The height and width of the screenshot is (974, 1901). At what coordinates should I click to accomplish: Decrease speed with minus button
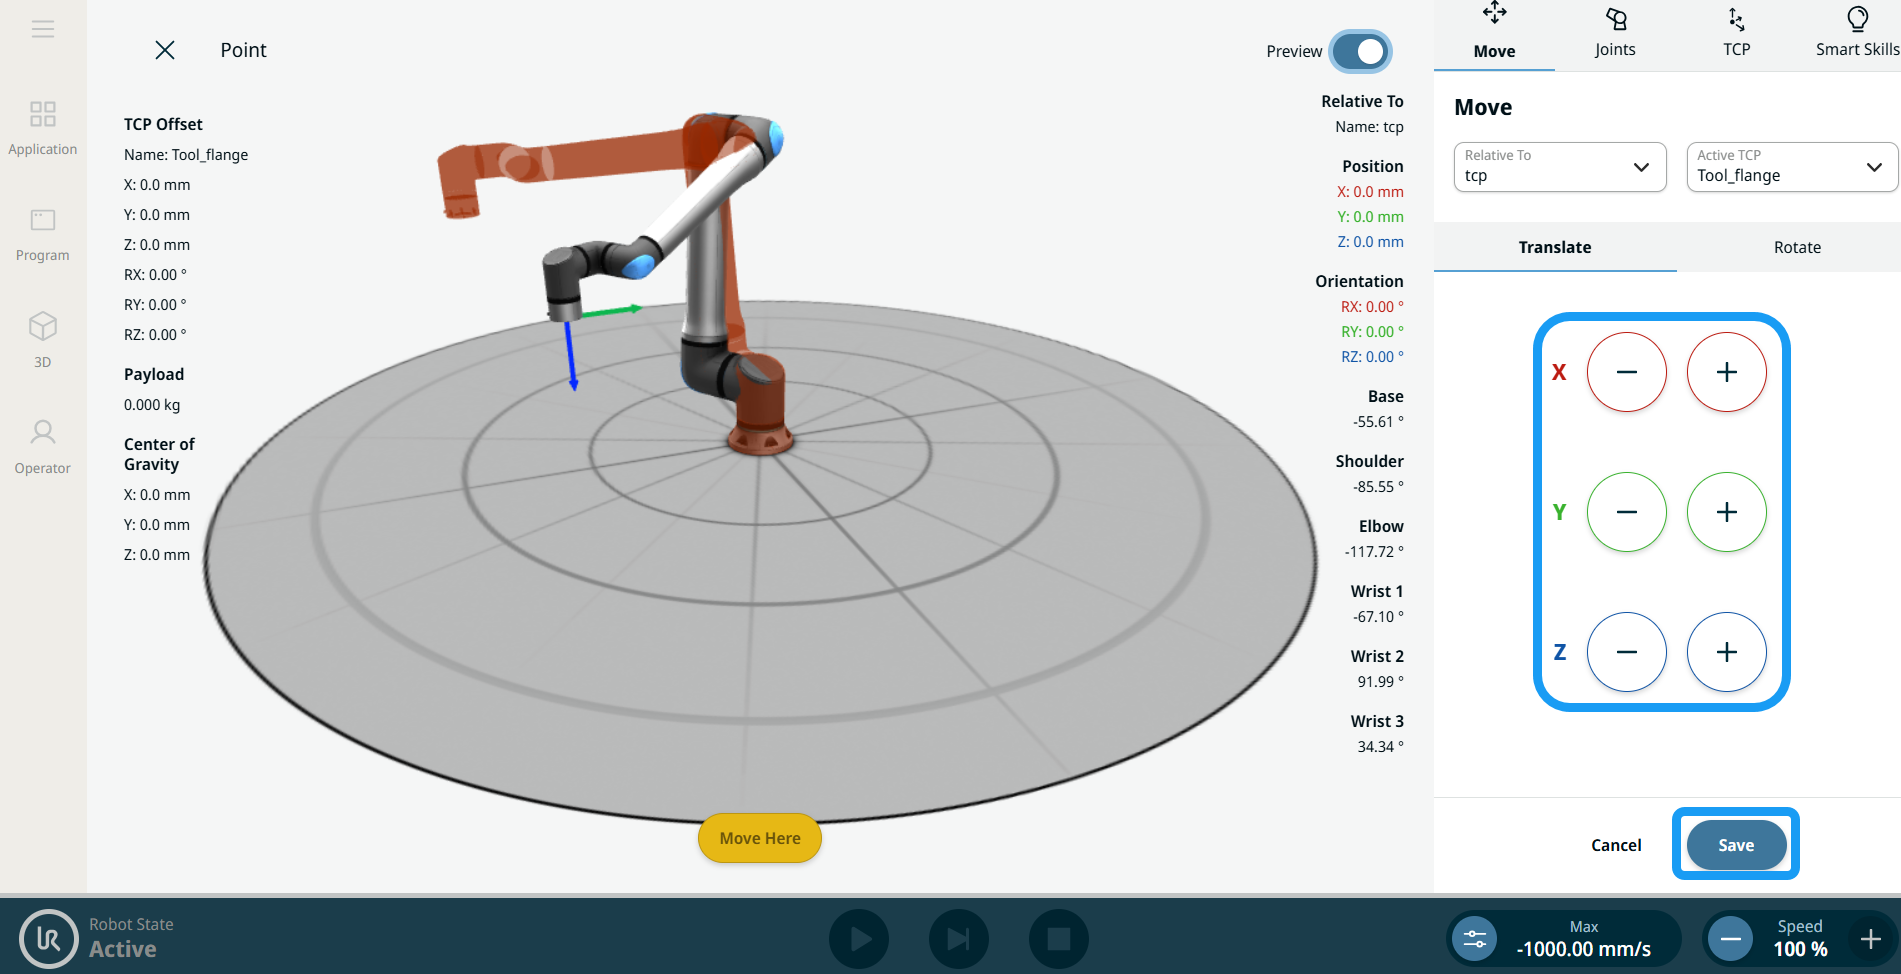tap(1730, 939)
